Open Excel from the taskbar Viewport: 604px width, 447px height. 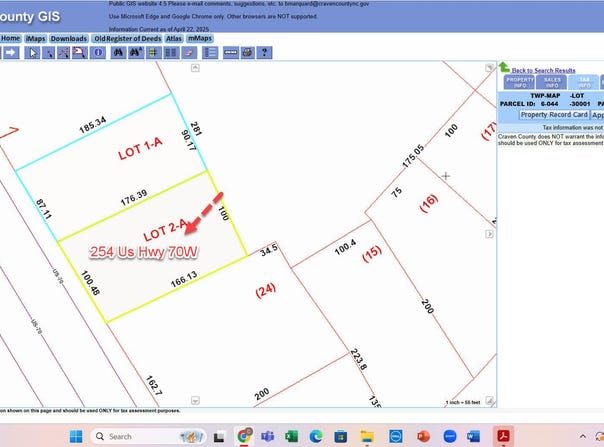click(x=292, y=436)
